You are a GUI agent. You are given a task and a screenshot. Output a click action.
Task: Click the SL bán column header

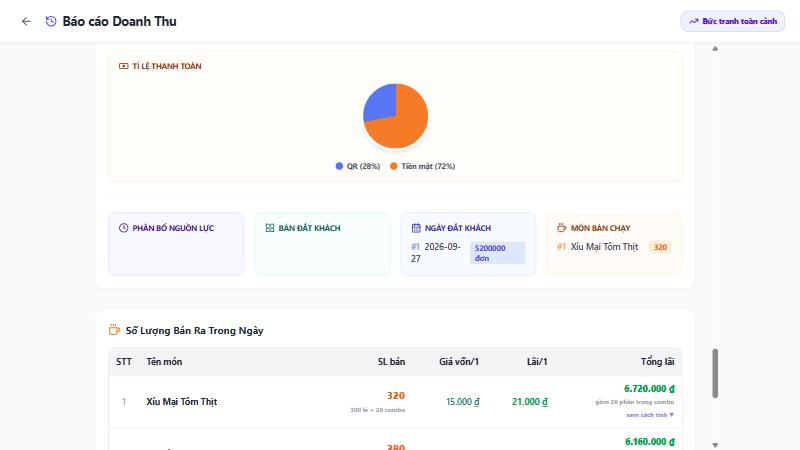click(x=391, y=362)
